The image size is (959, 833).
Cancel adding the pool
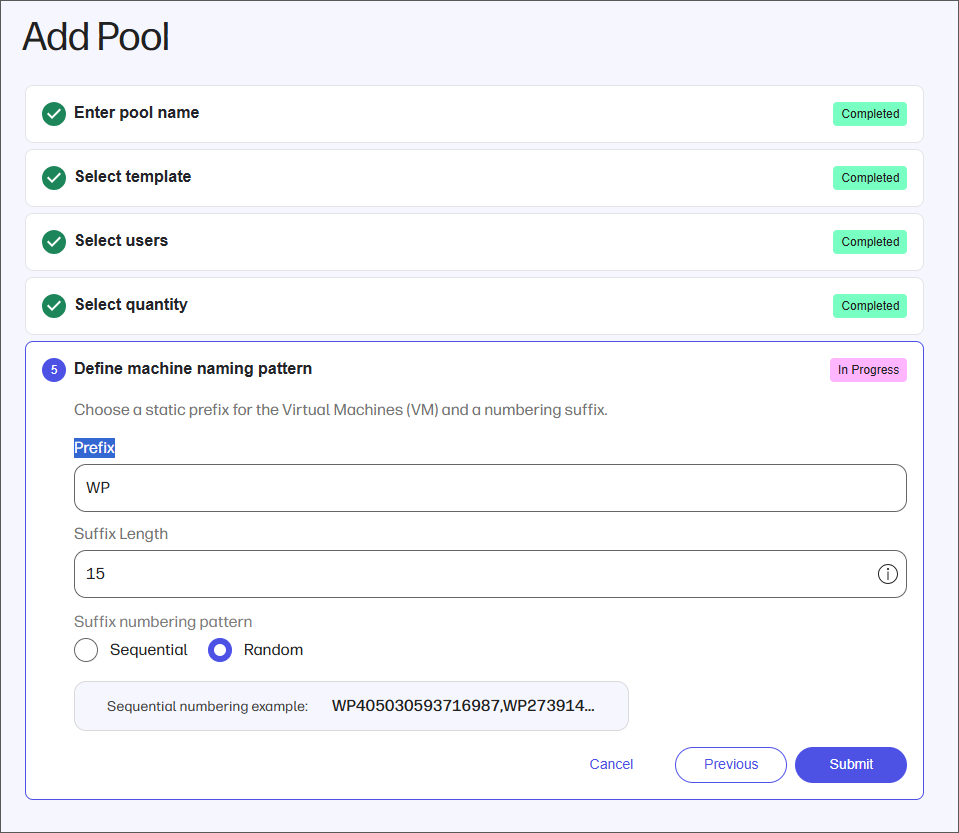611,765
